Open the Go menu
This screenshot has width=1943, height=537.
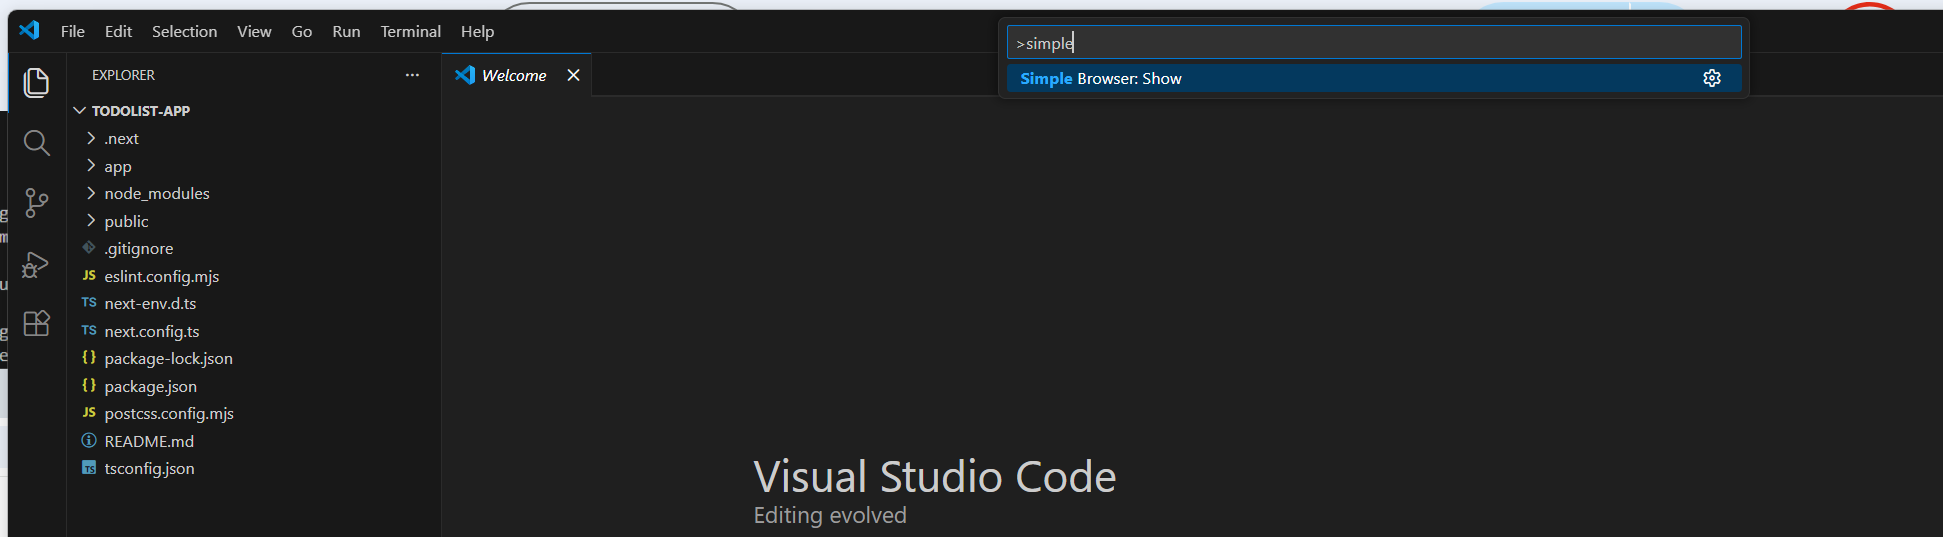coord(302,31)
